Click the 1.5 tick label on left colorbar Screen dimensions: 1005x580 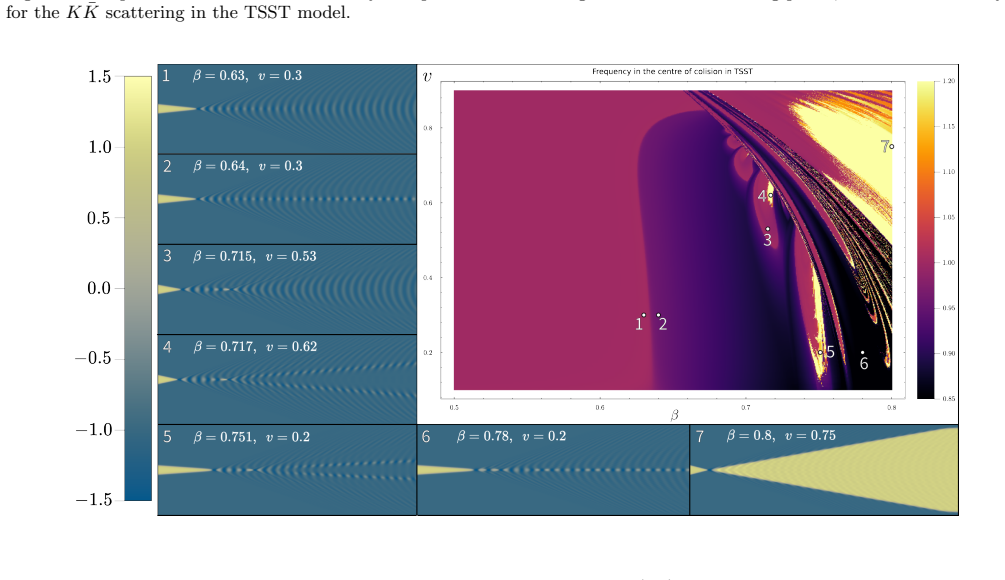coord(99,77)
